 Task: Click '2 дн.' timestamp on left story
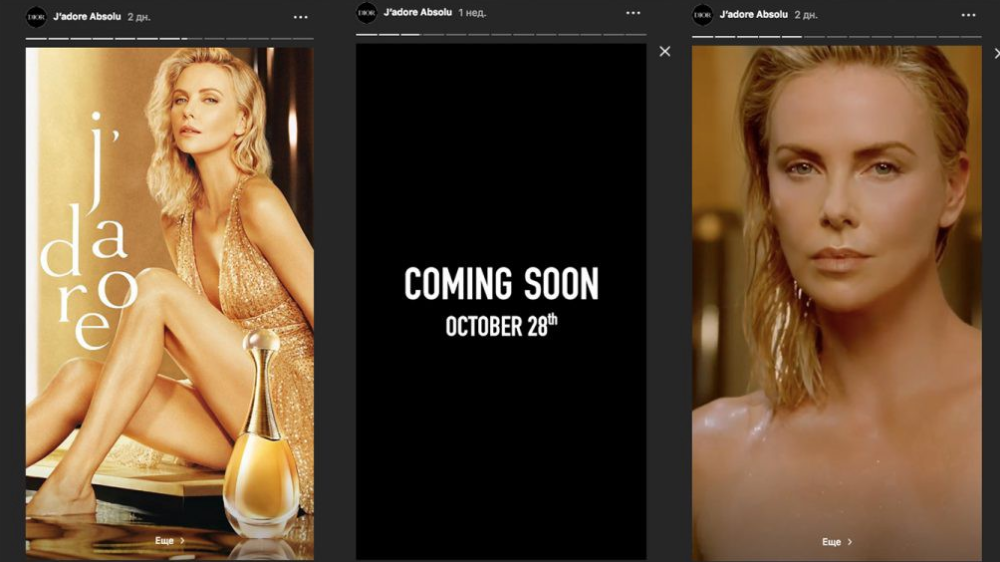138,17
